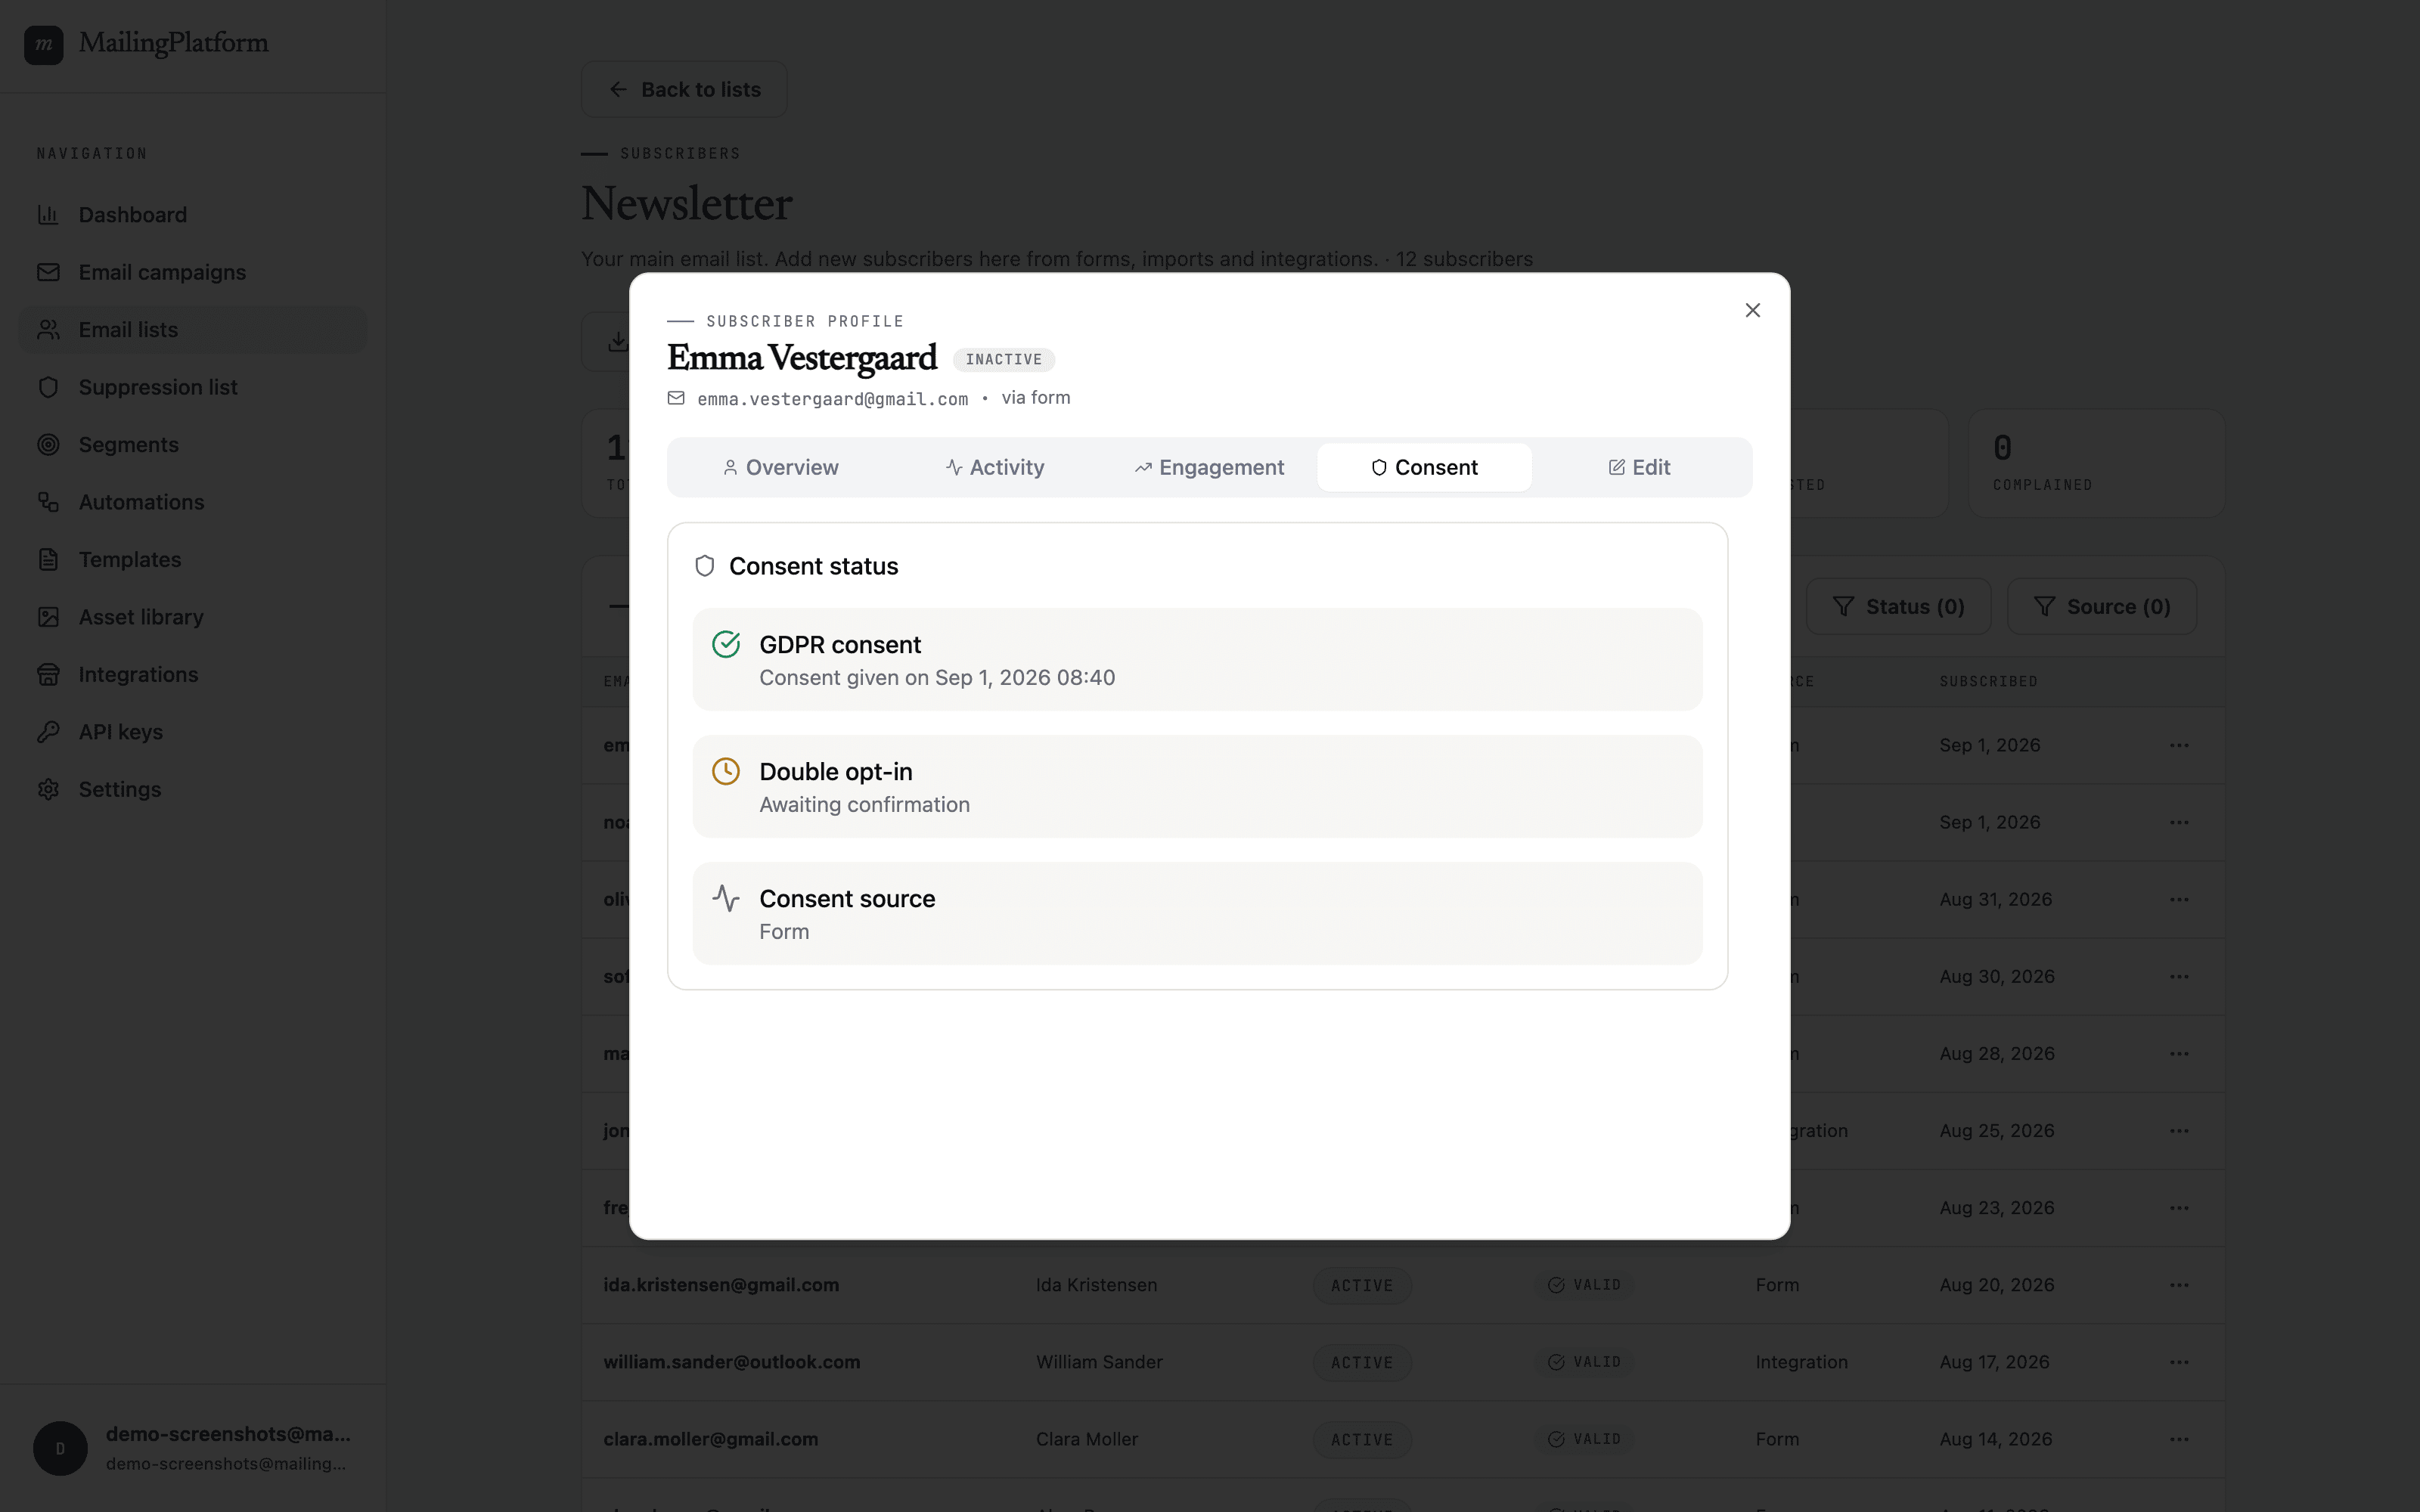
Task: Click the INACTIVE status badge
Action: (1004, 360)
